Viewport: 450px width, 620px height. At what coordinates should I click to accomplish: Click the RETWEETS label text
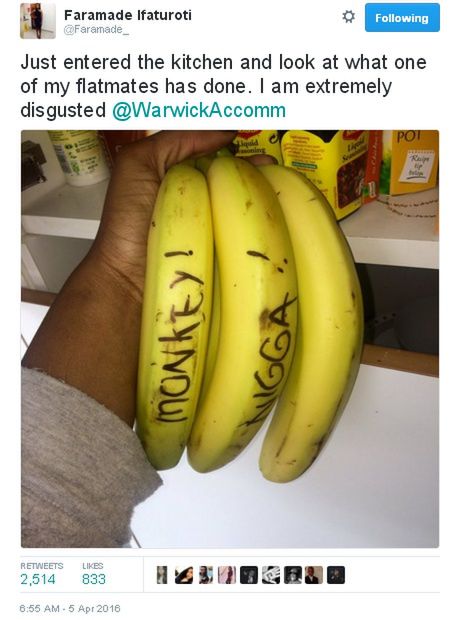pos(42,566)
